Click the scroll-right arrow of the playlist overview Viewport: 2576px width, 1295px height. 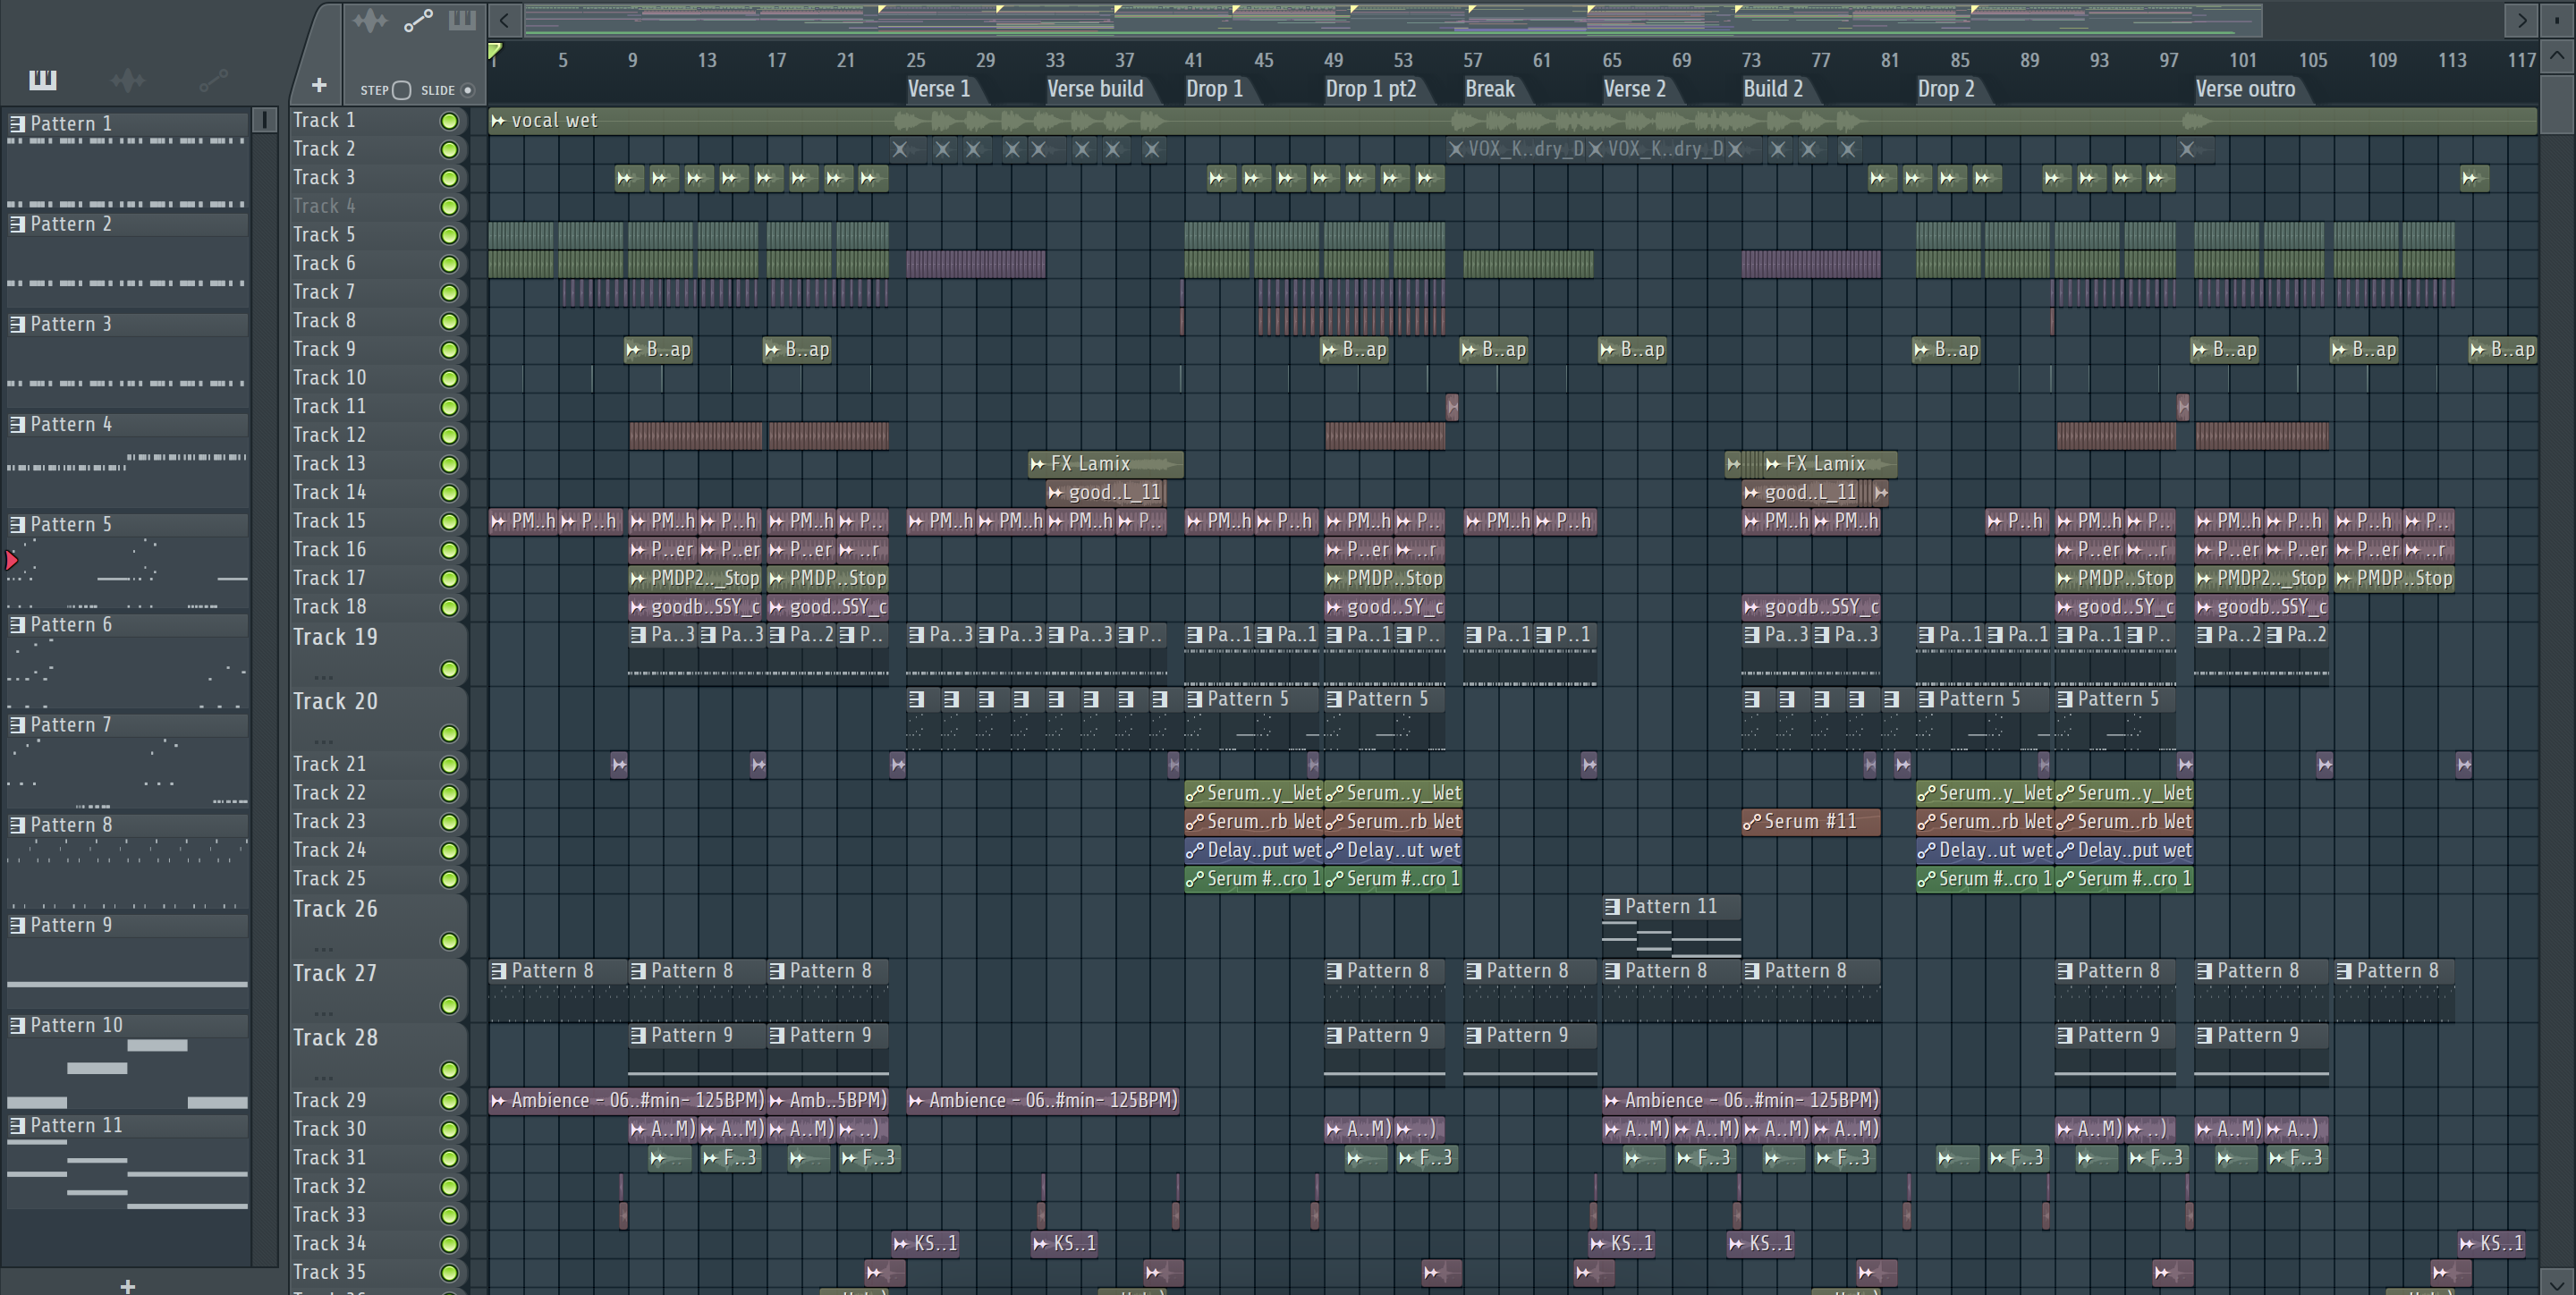click(2522, 20)
